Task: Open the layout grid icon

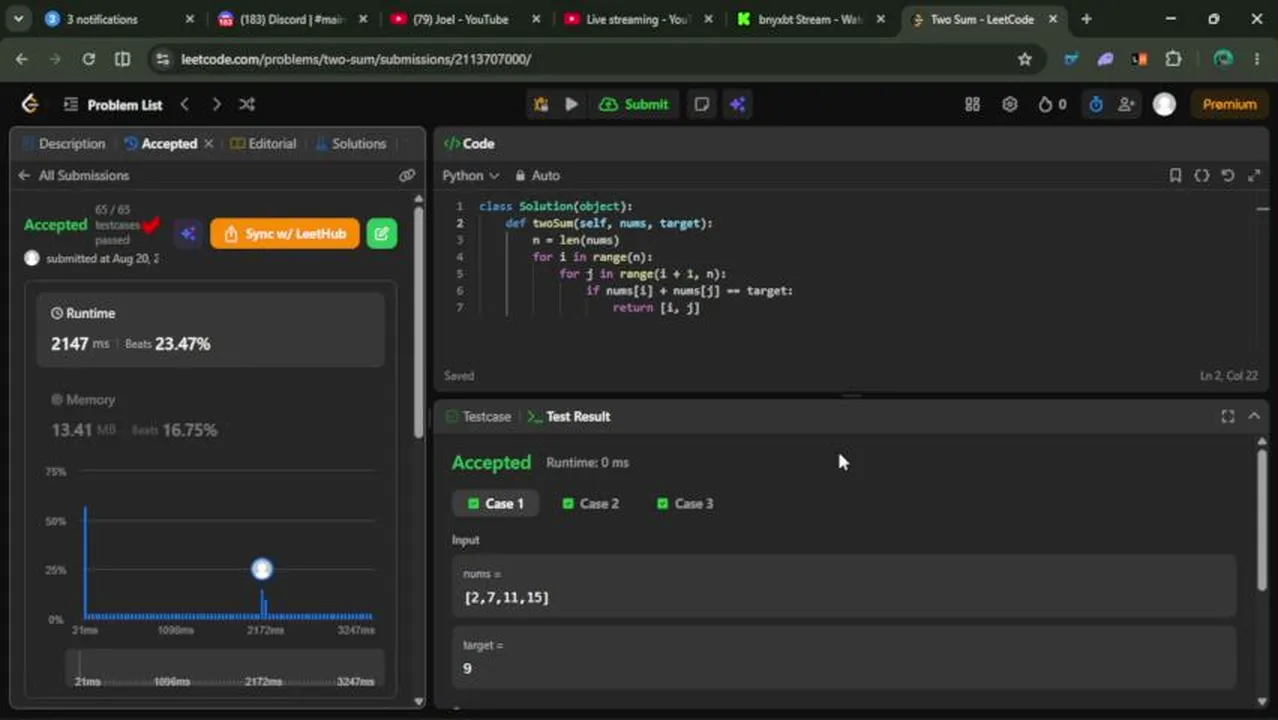Action: pyautogui.click(x=972, y=104)
